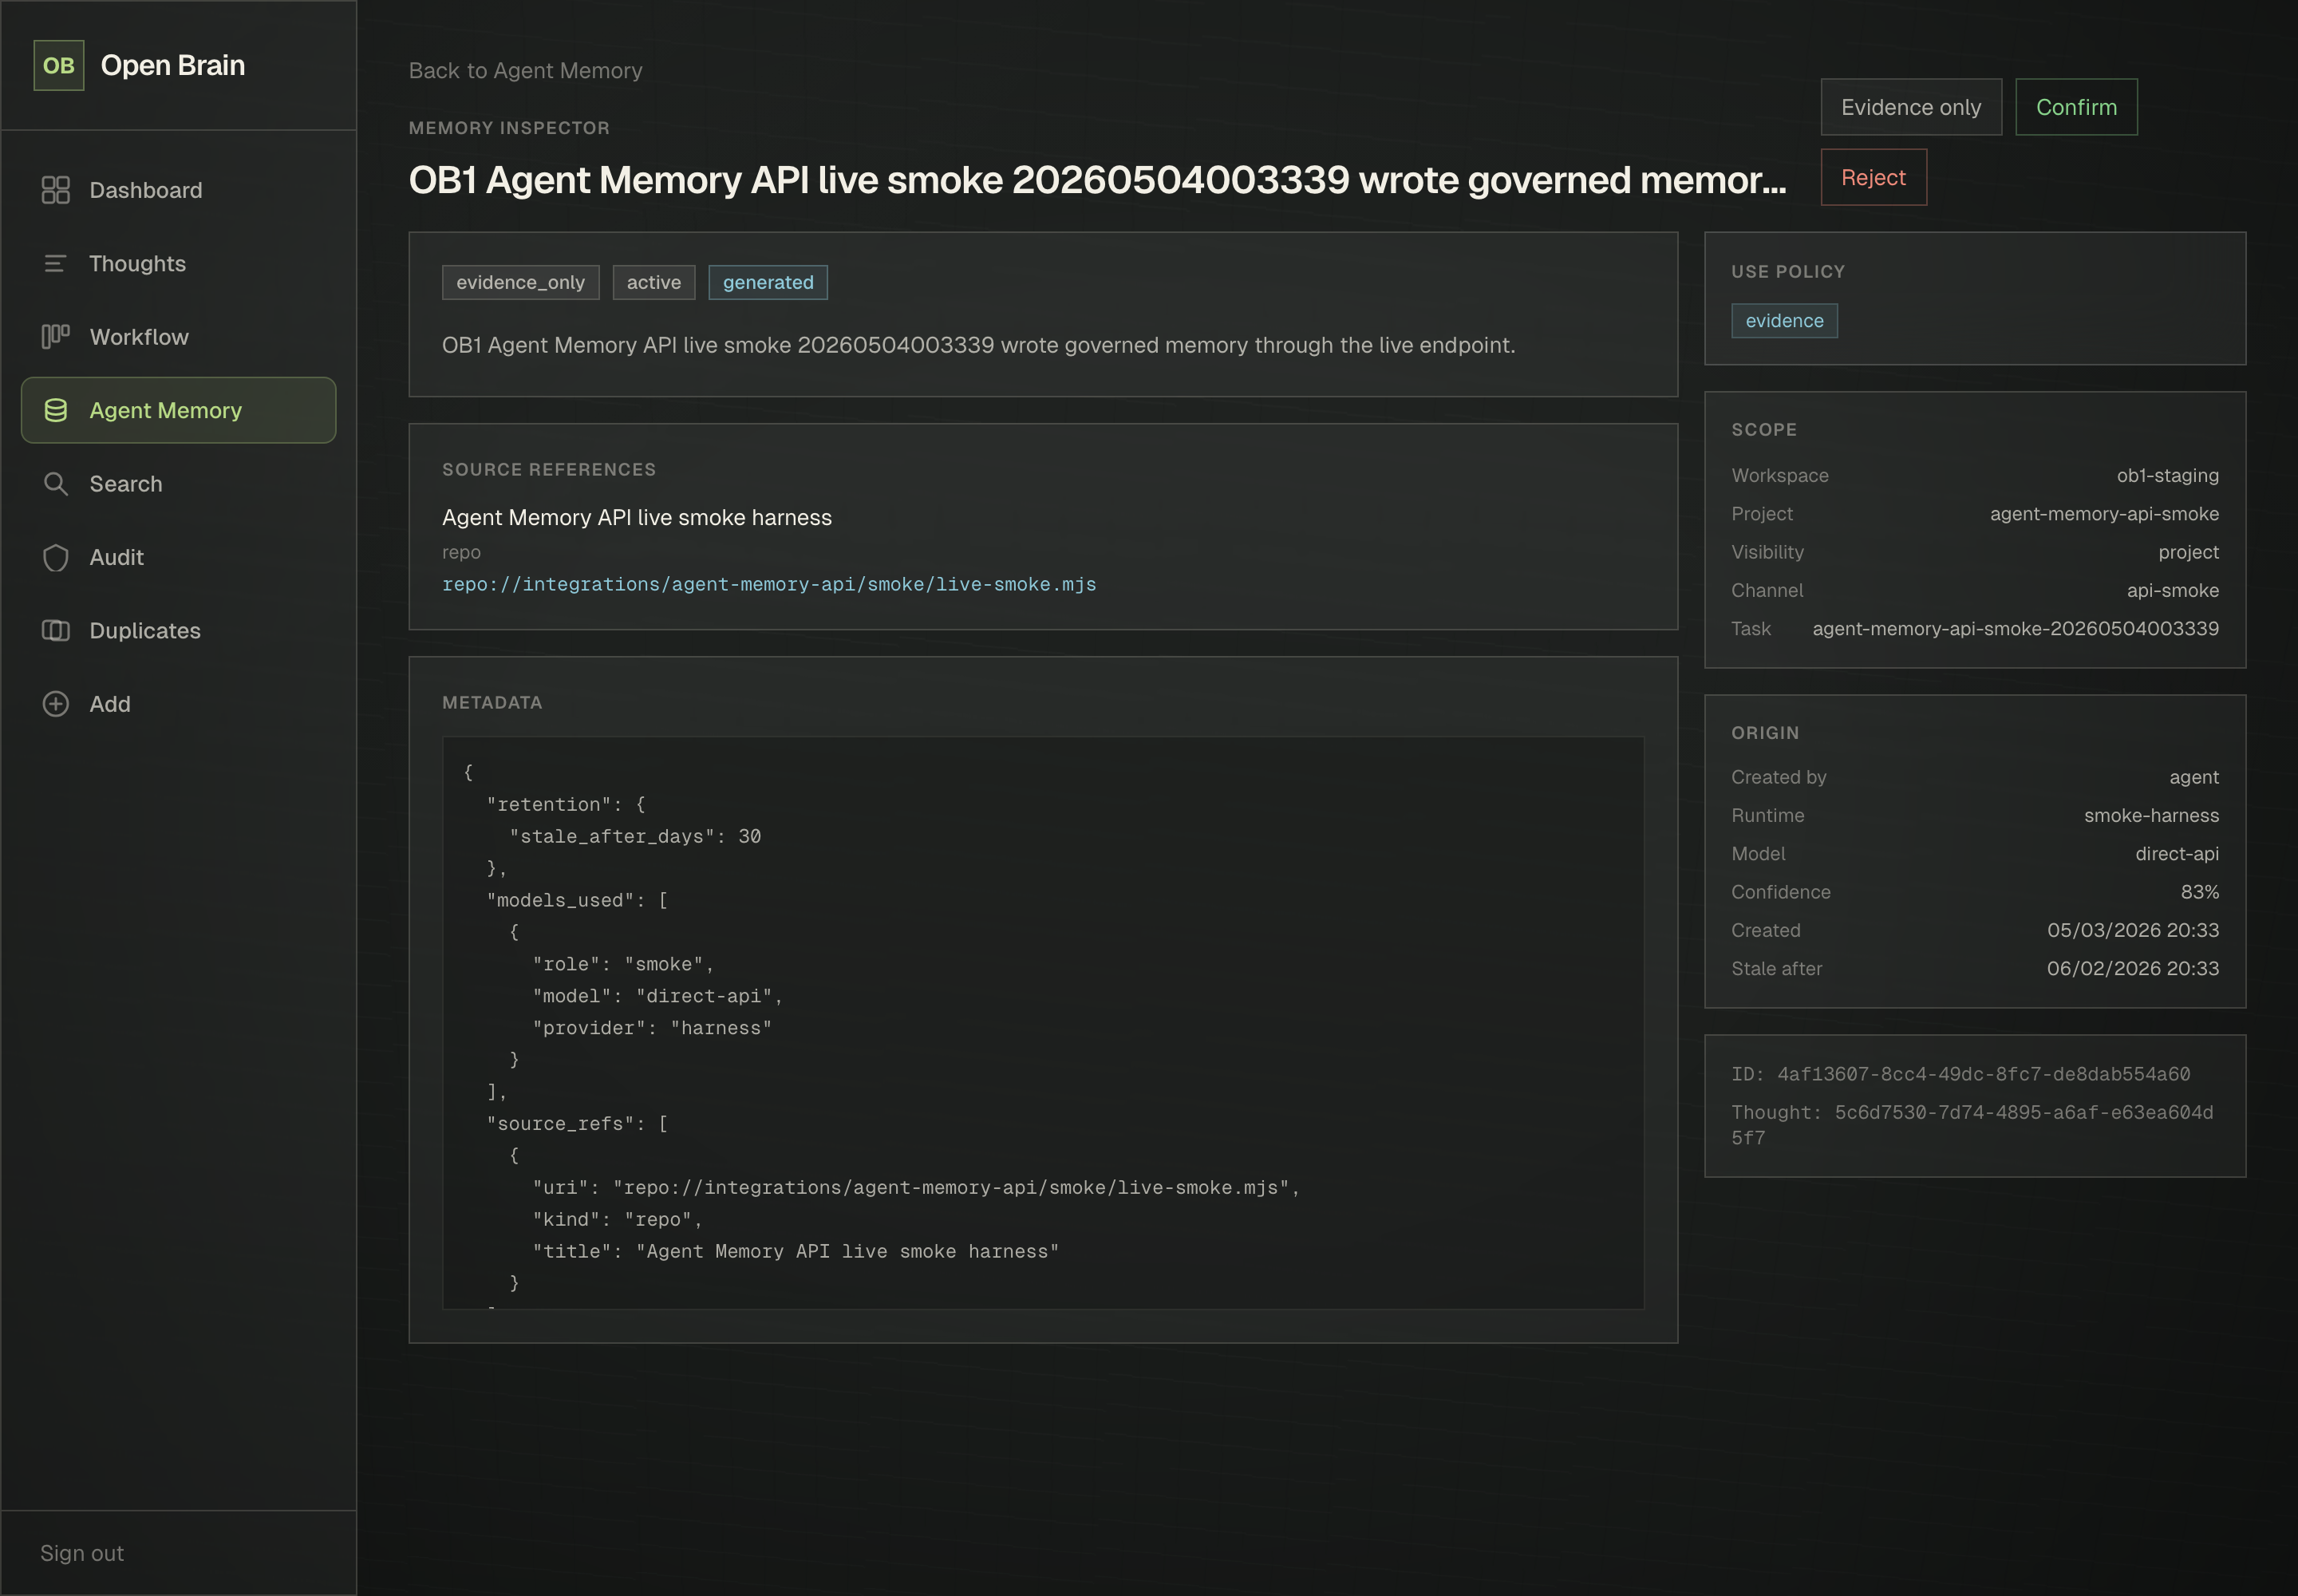The image size is (2298, 1596).
Task: Click Back to Agent Memory link
Action: [x=526, y=71]
